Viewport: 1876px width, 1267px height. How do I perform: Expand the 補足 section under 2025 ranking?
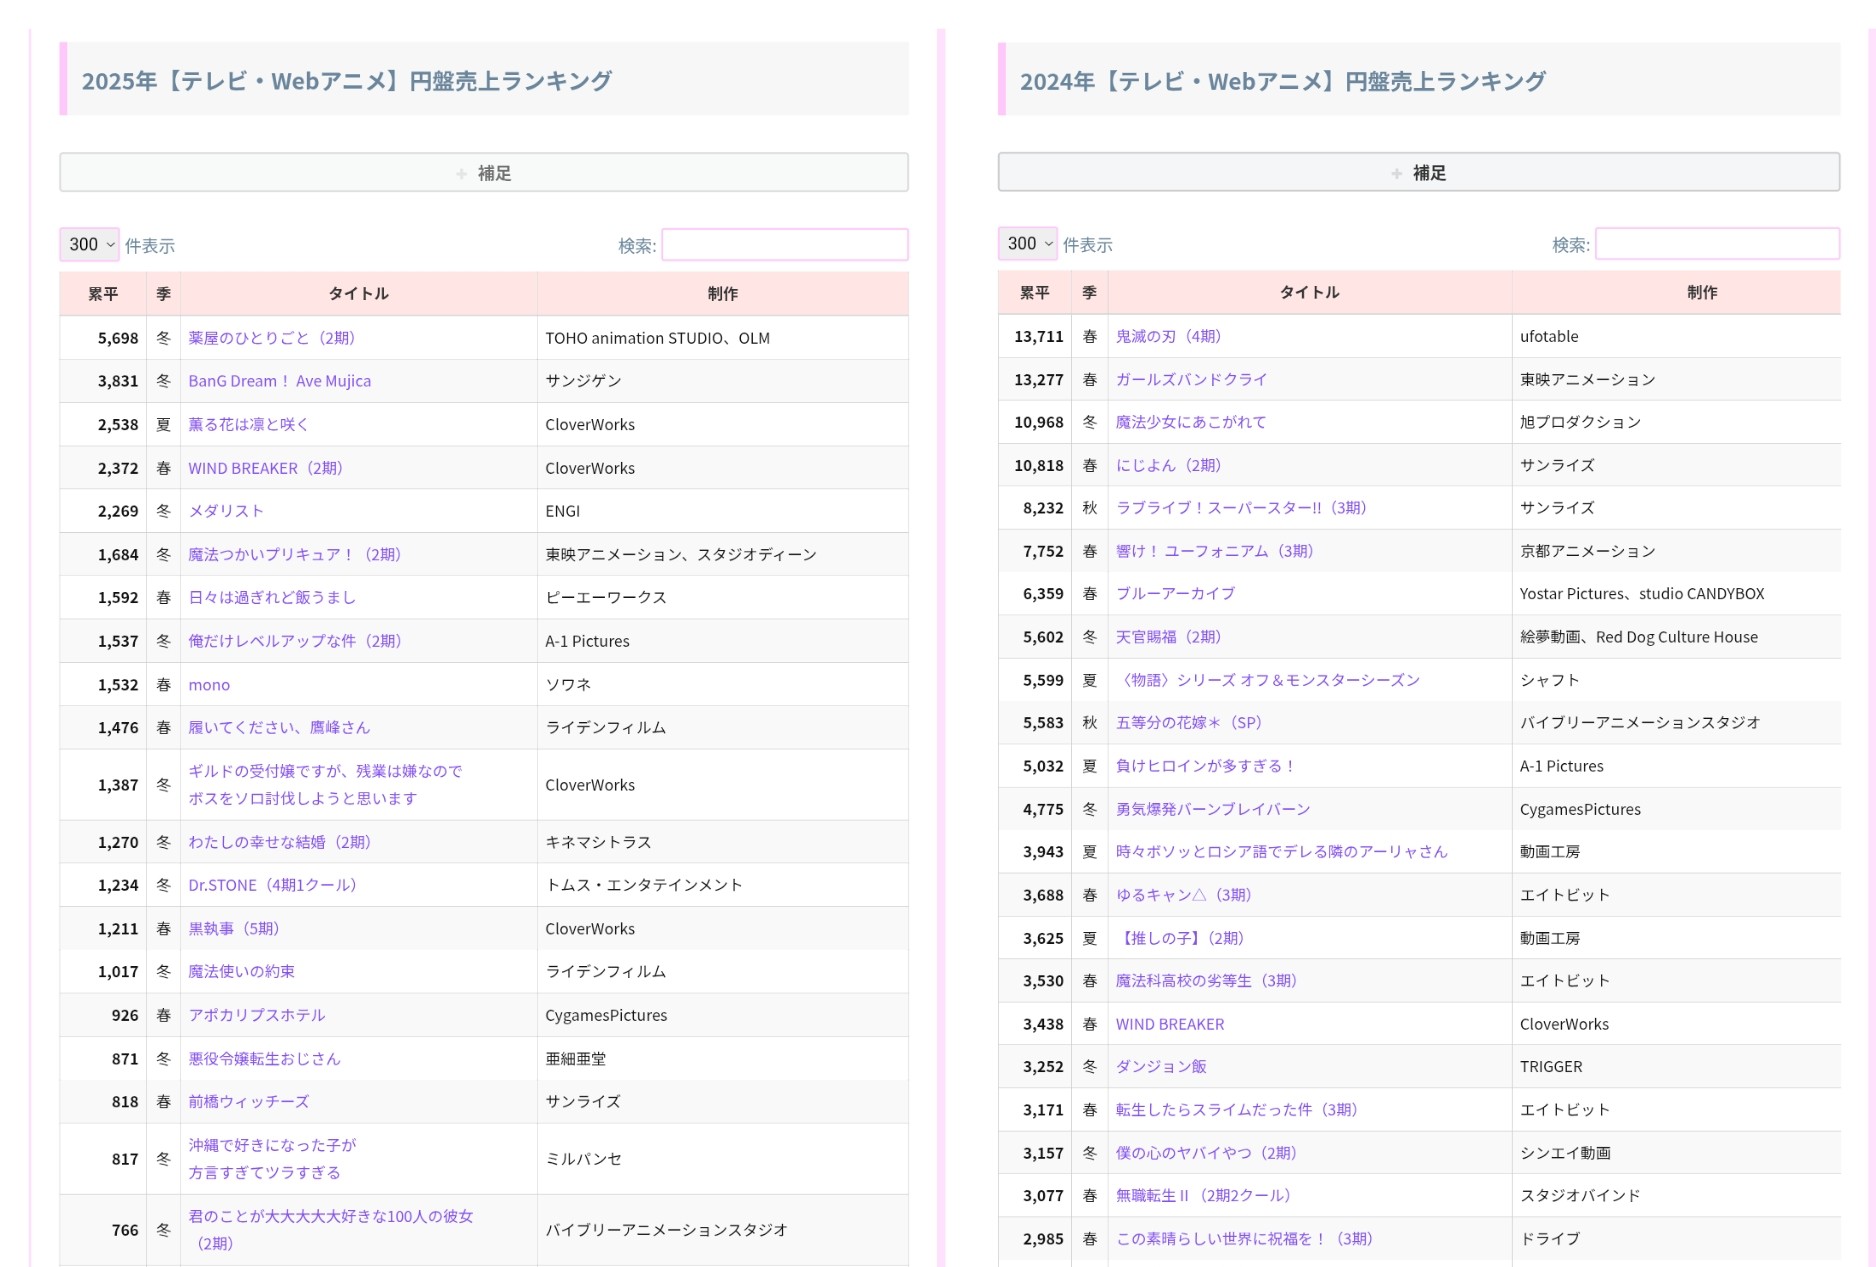tap(484, 173)
